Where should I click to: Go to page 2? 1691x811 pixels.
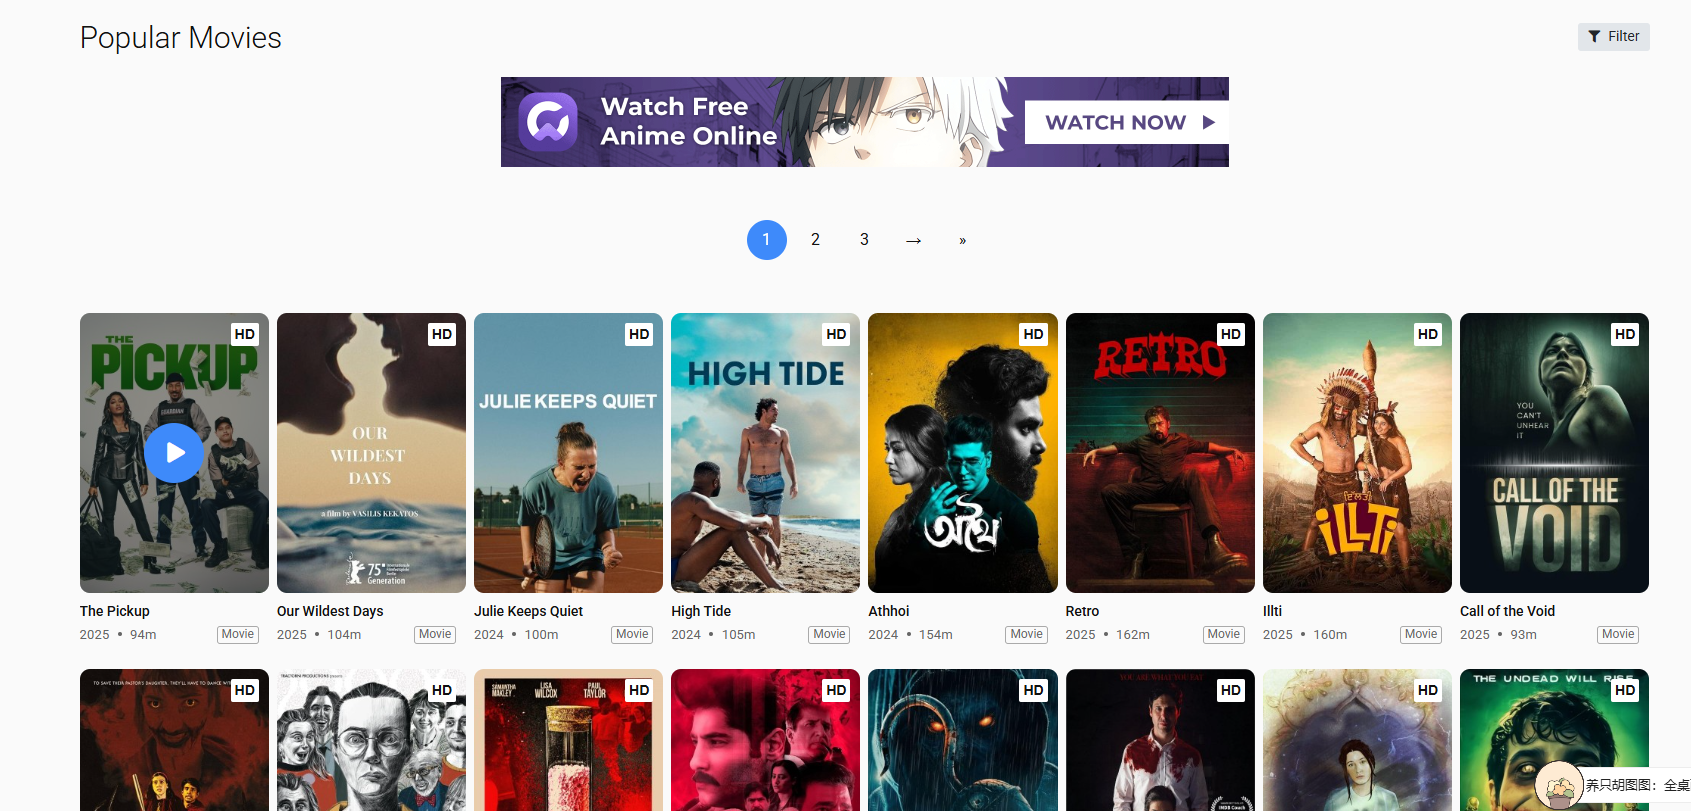point(815,240)
